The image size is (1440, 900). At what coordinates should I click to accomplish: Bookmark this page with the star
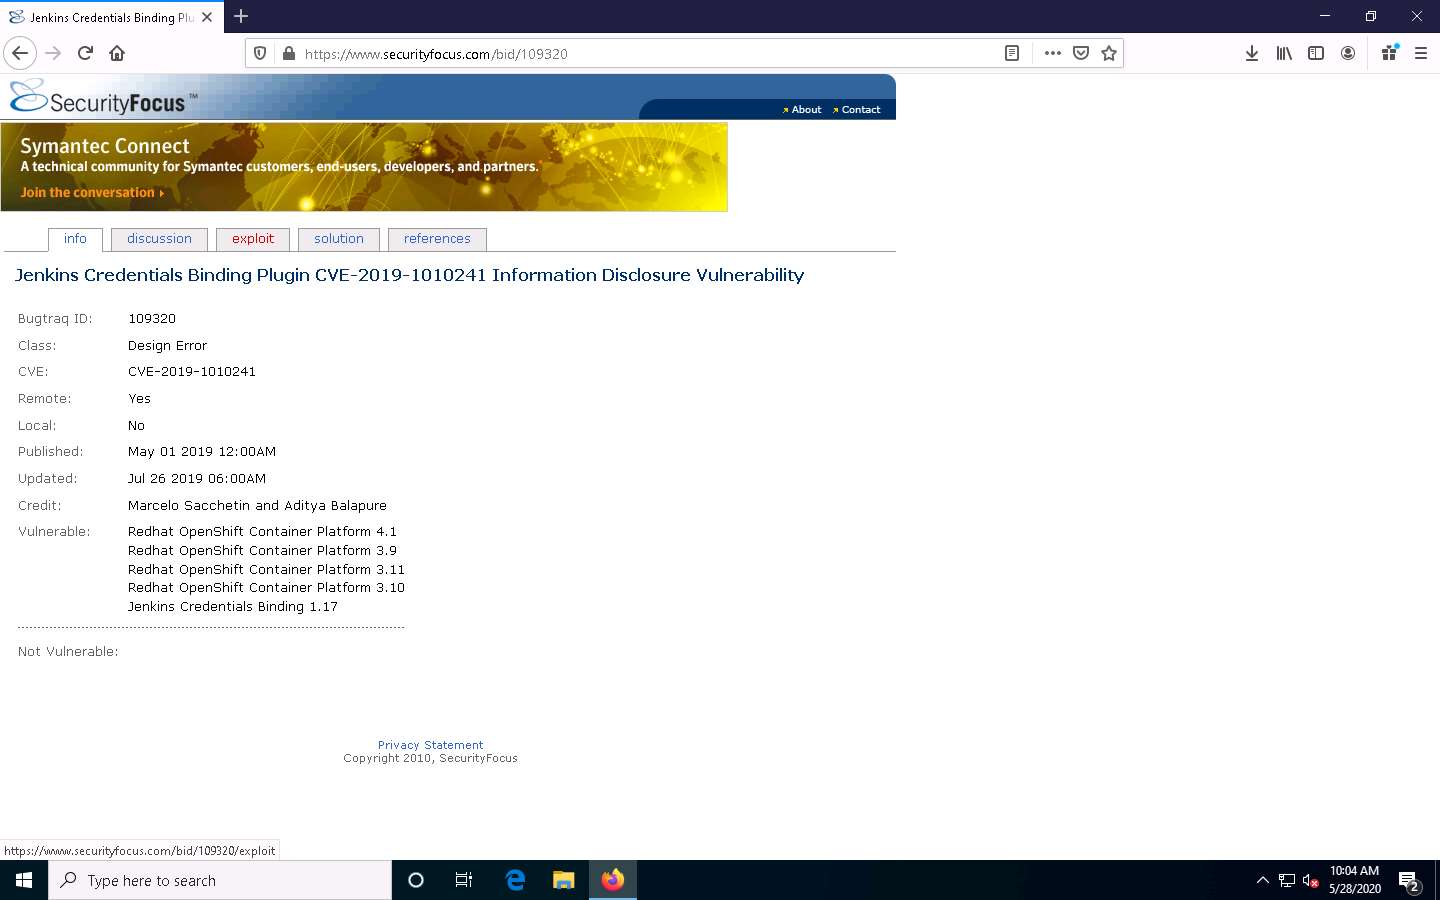(x=1109, y=54)
